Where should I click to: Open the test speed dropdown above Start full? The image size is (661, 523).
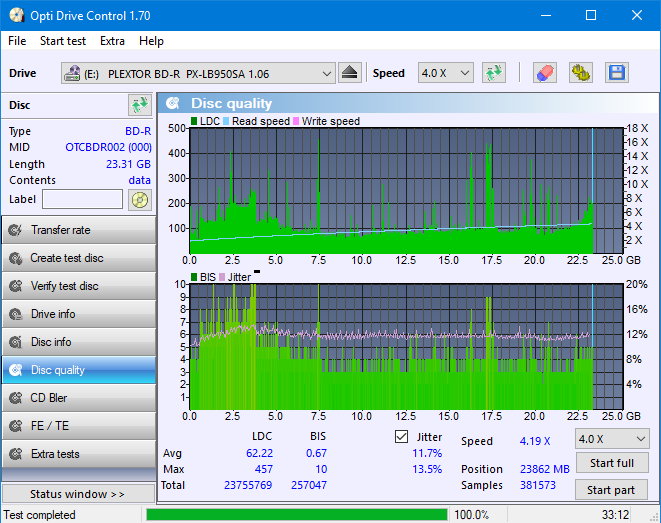click(612, 439)
